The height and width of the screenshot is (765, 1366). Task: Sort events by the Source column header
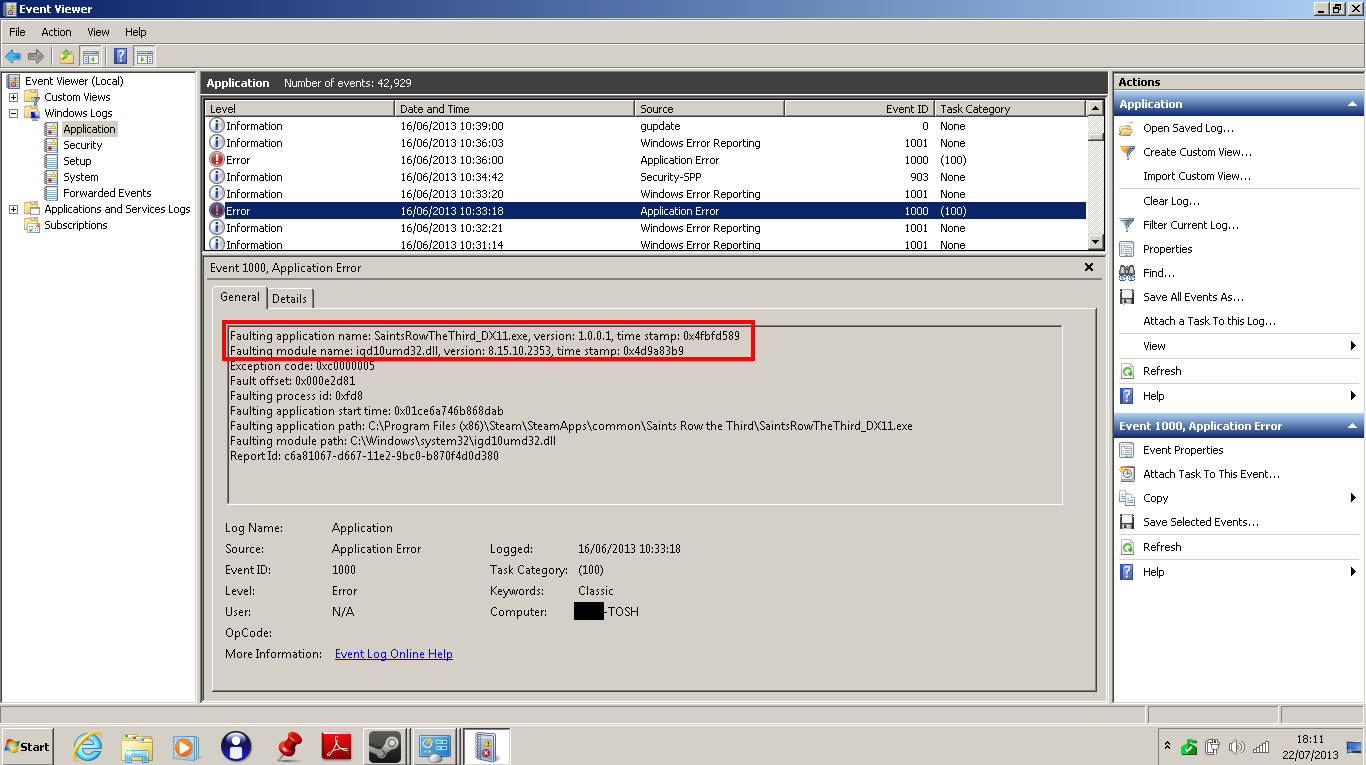[x=710, y=109]
